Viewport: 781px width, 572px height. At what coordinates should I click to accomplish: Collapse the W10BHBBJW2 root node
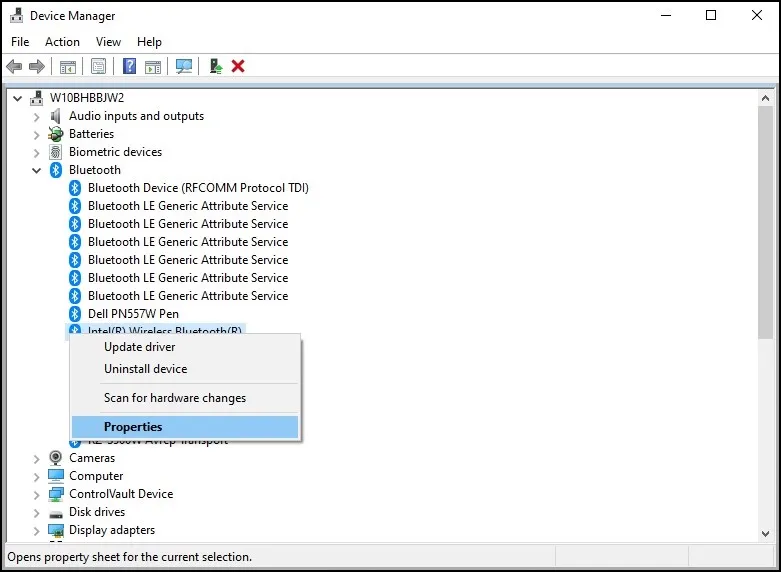(x=18, y=98)
